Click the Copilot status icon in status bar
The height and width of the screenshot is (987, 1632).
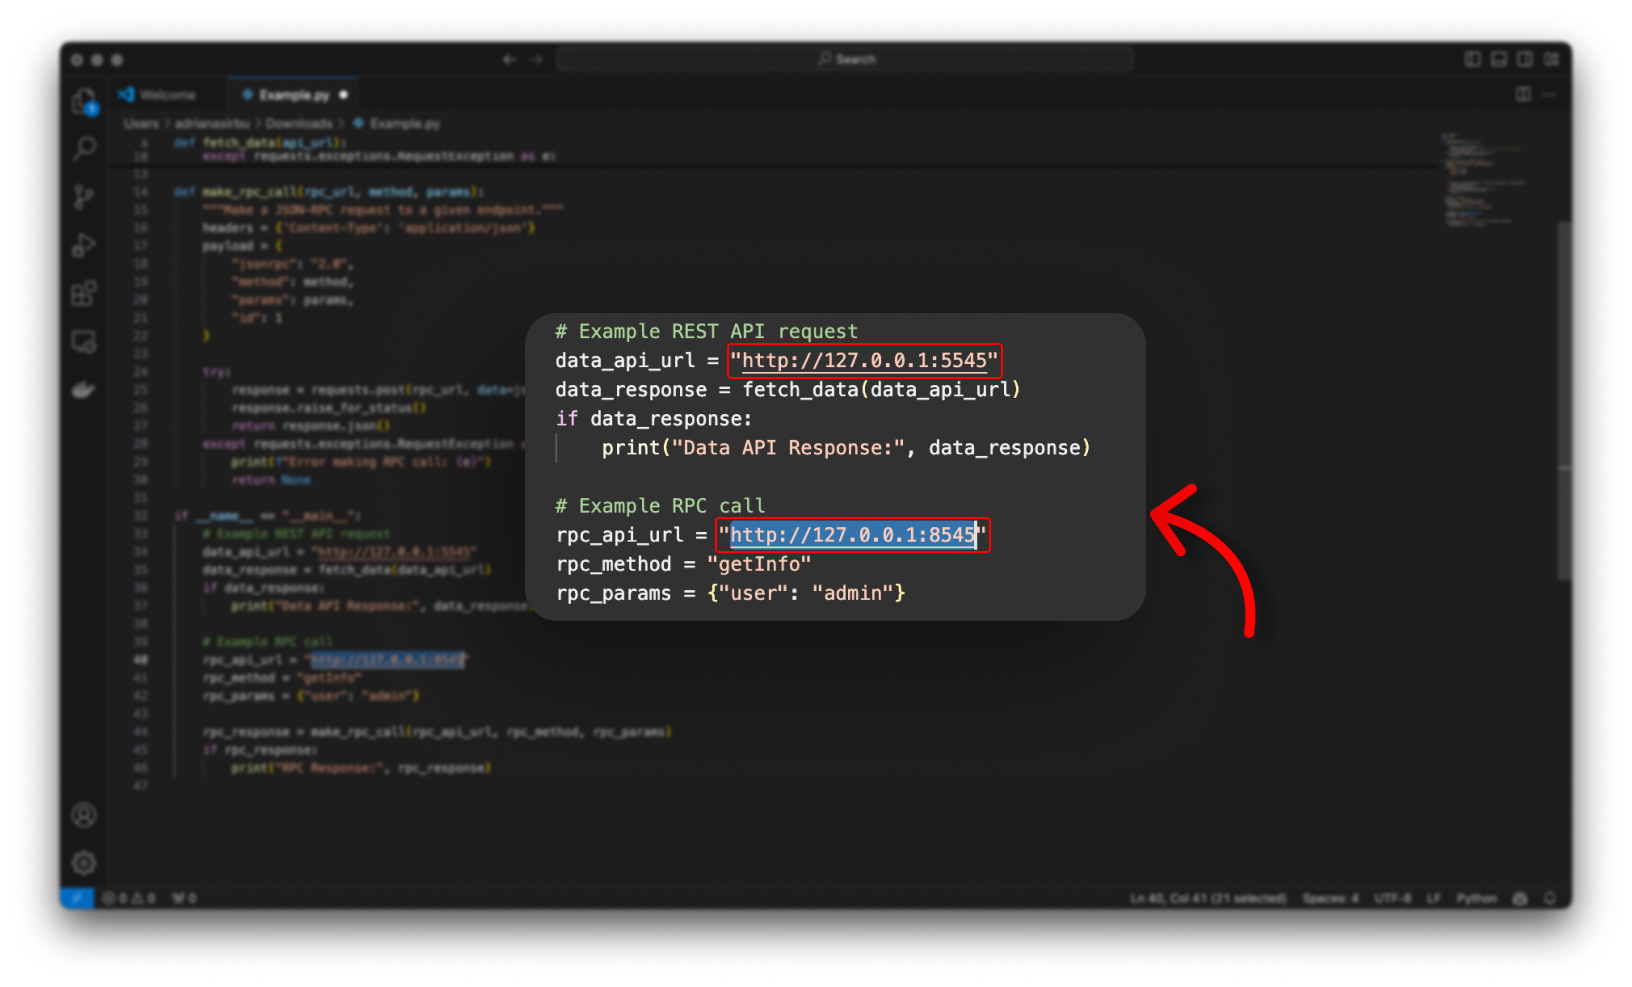pyautogui.click(x=1520, y=898)
